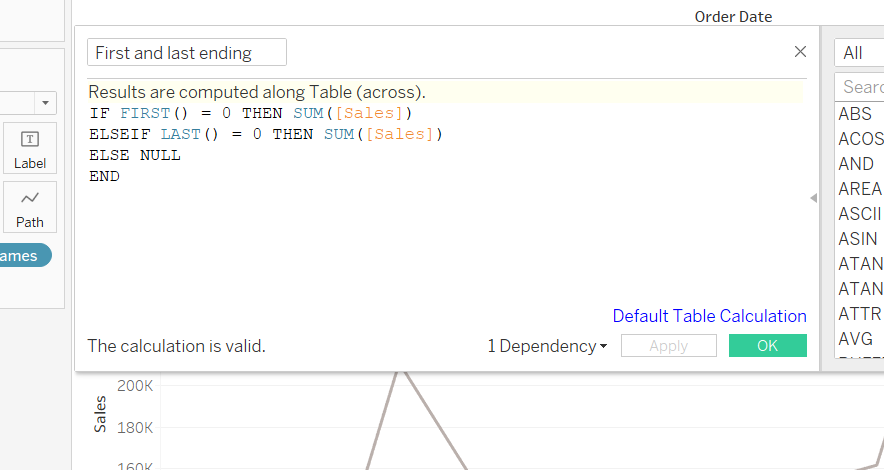
Task: Choose the AVG function entry
Action: tap(856, 339)
